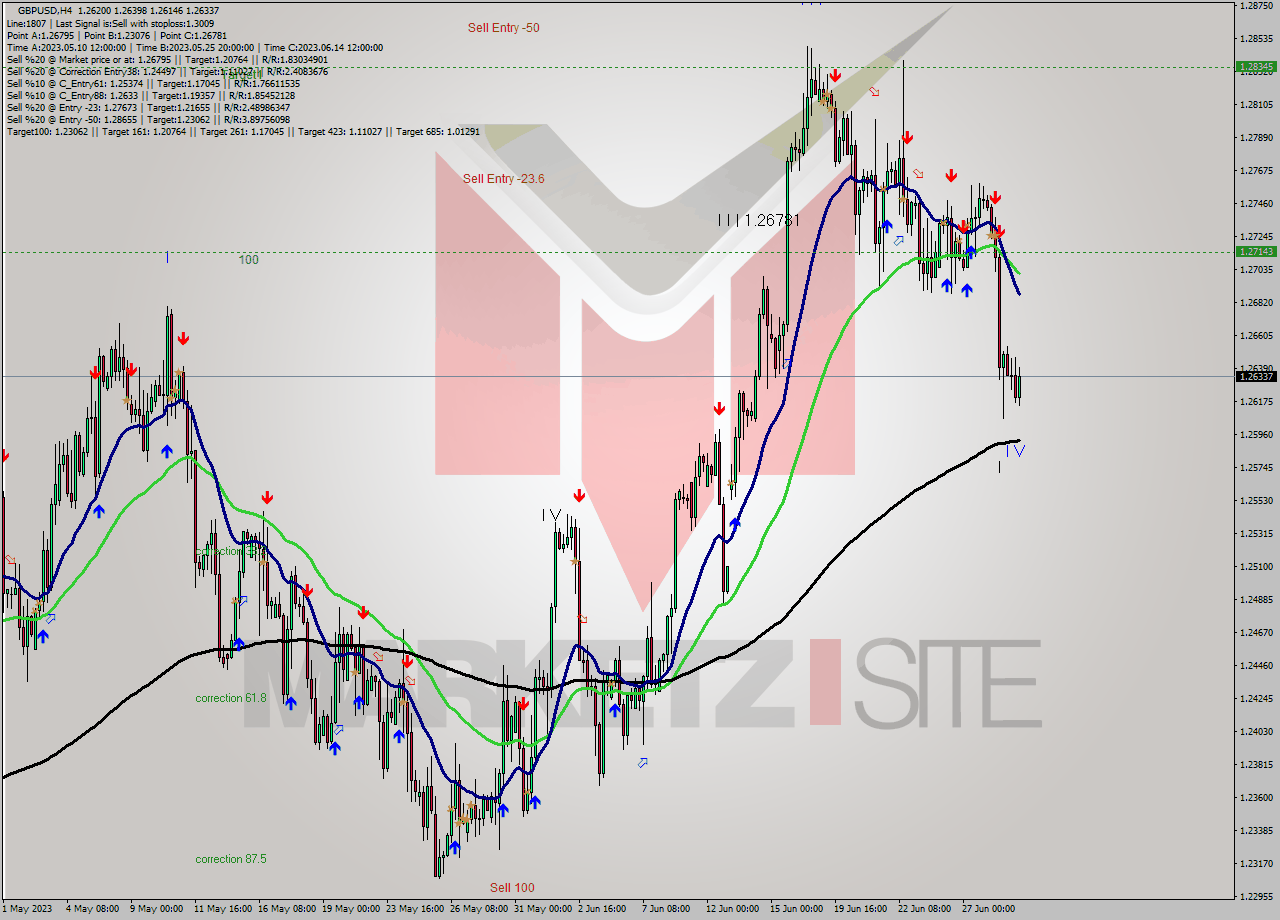Click 'Sell %20 @ Market price' line
Viewport: 1280px width, 920px height.
pyautogui.click(x=167, y=59)
